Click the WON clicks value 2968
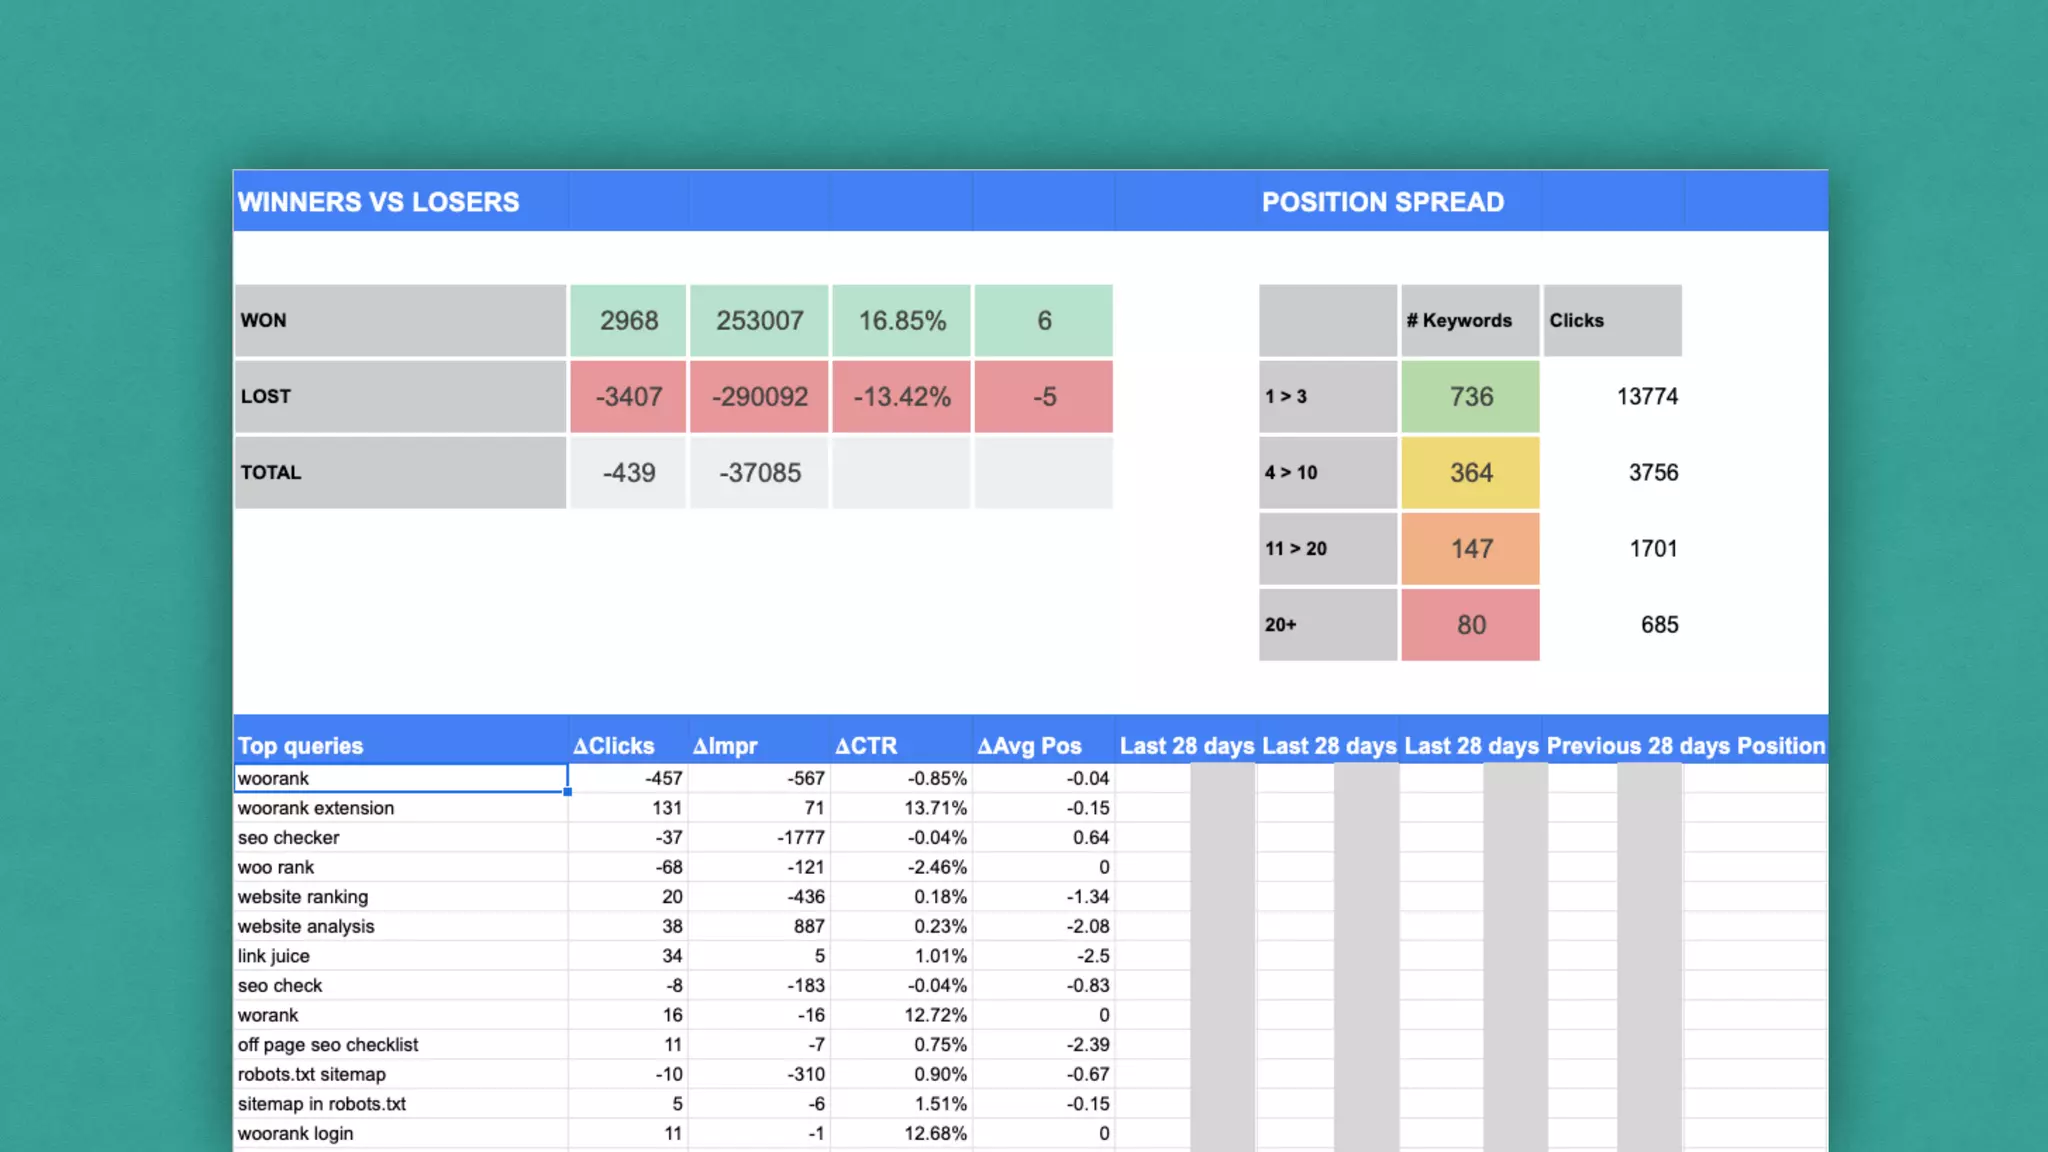The width and height of the screenshot is (2048, 1152). (x=628, y=321)
